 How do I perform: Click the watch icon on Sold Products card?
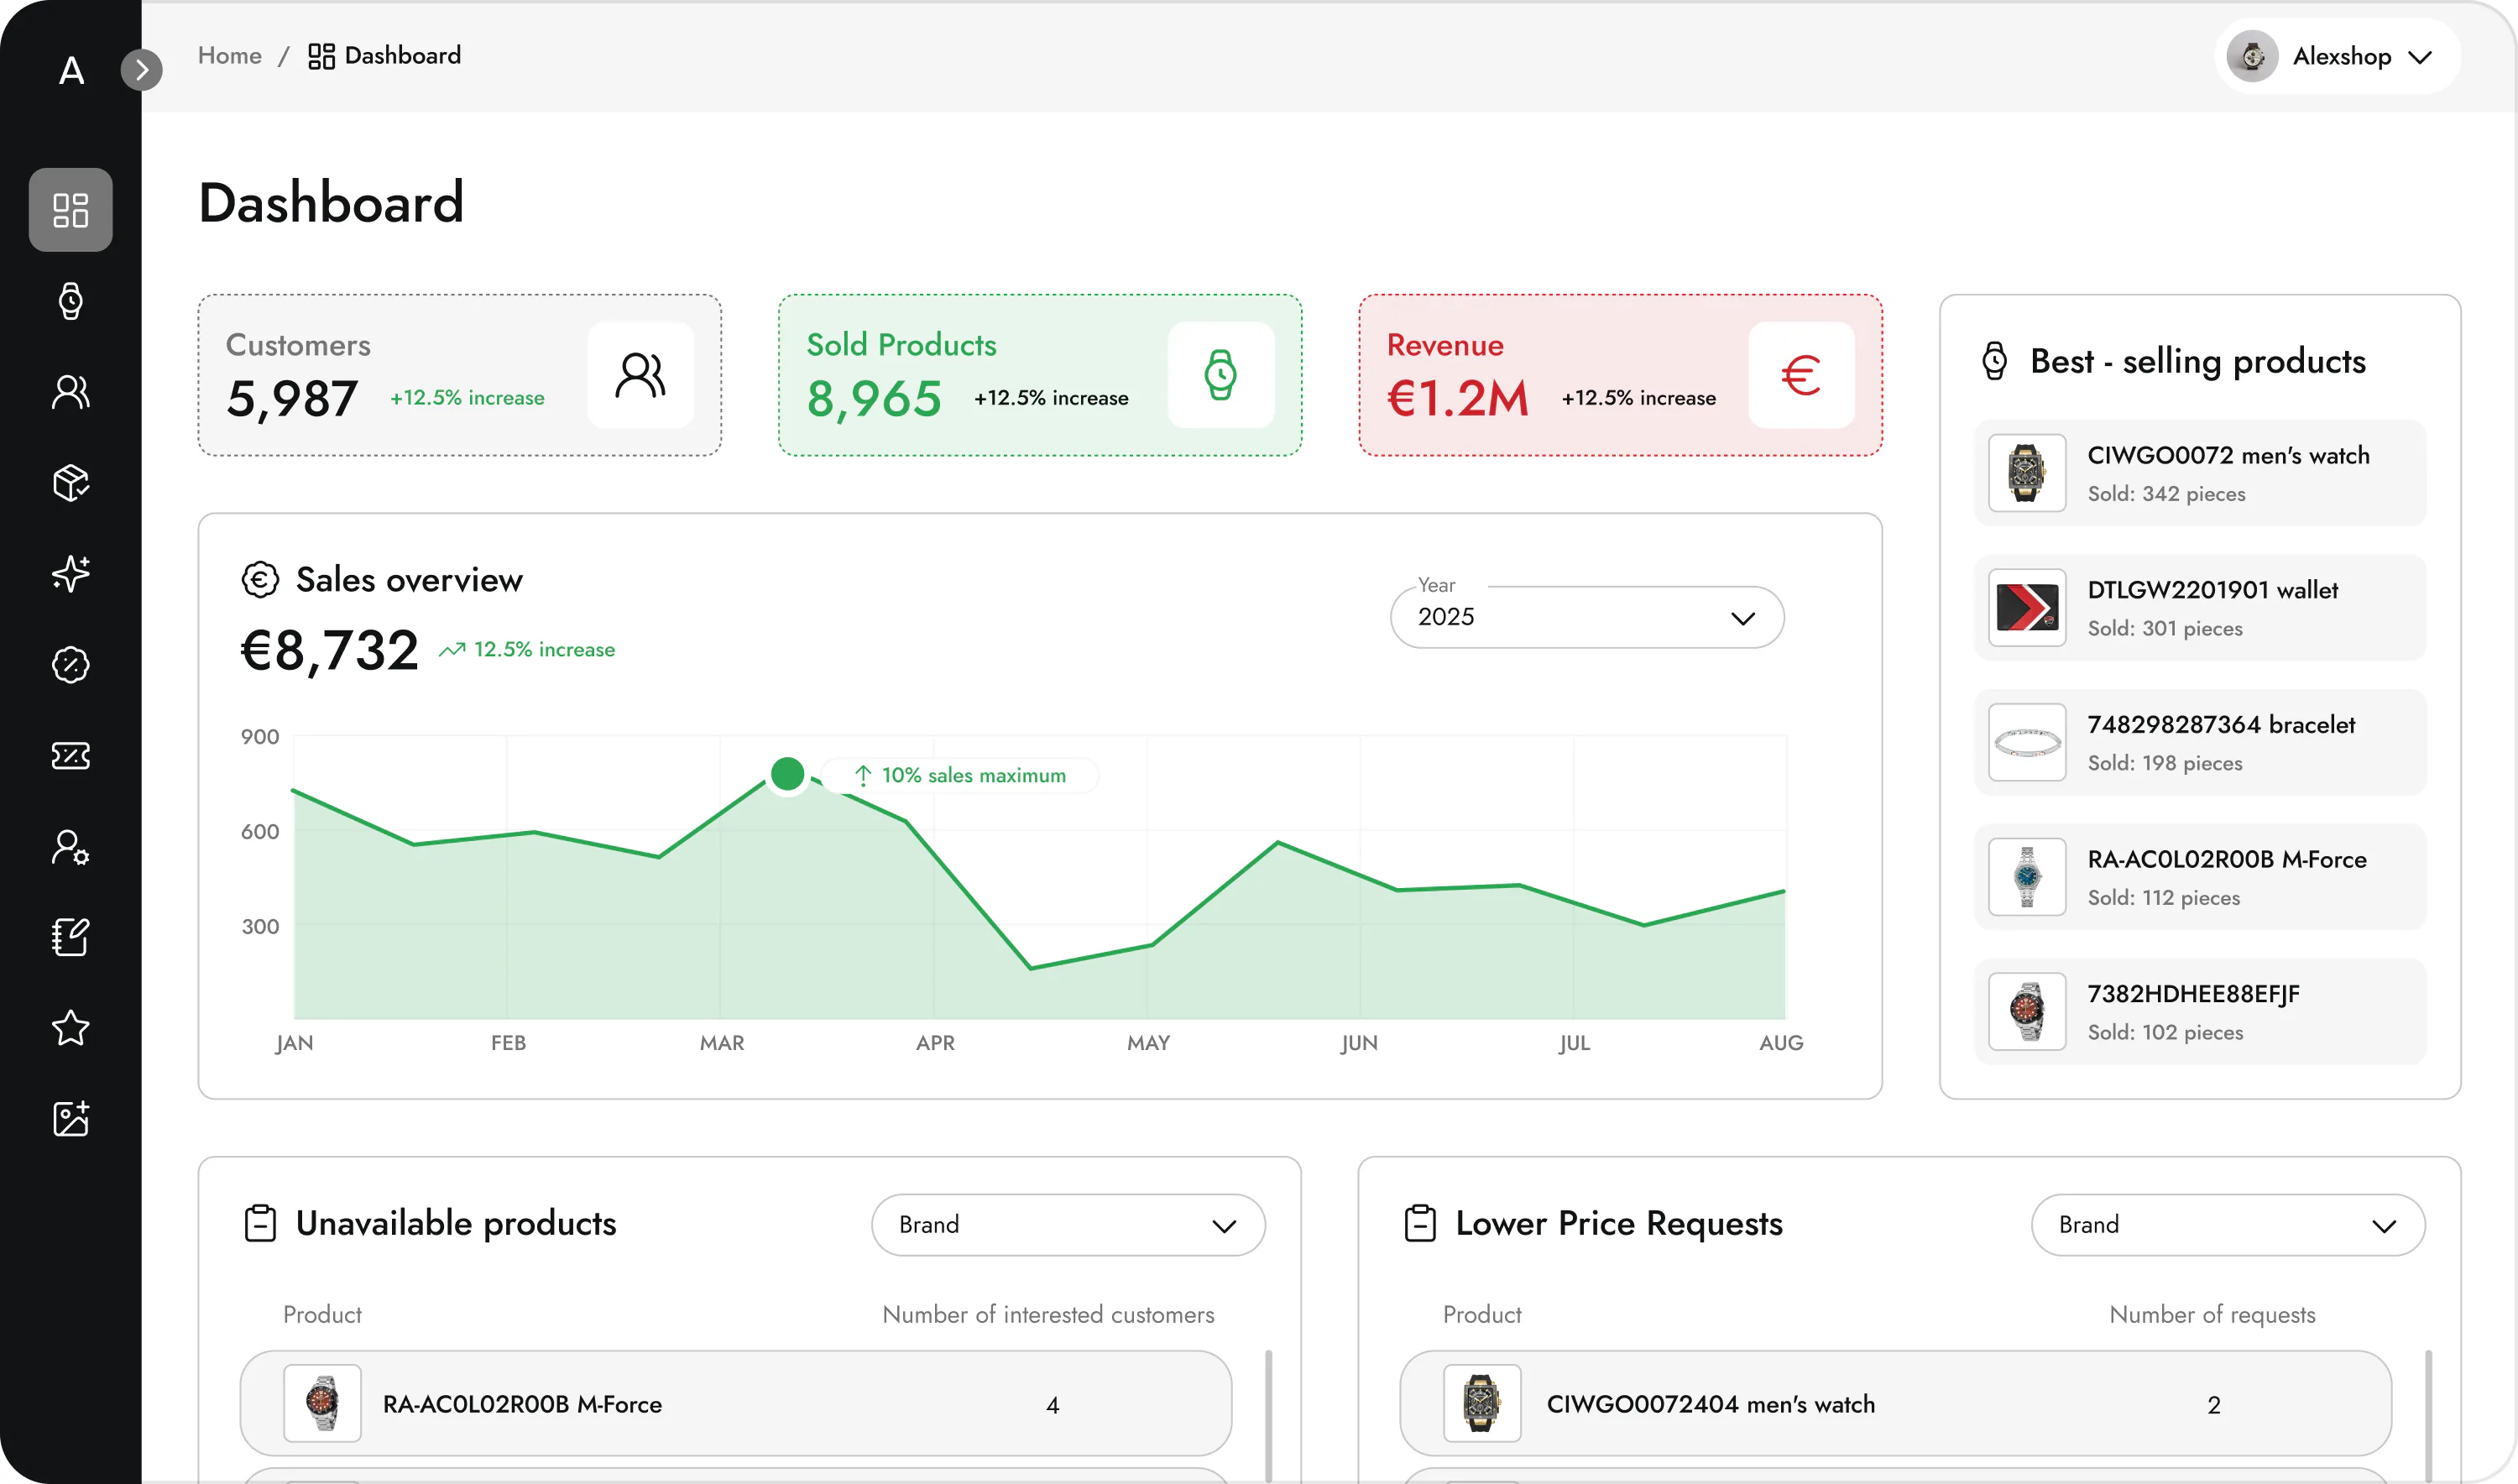(x=1221, y=375)
